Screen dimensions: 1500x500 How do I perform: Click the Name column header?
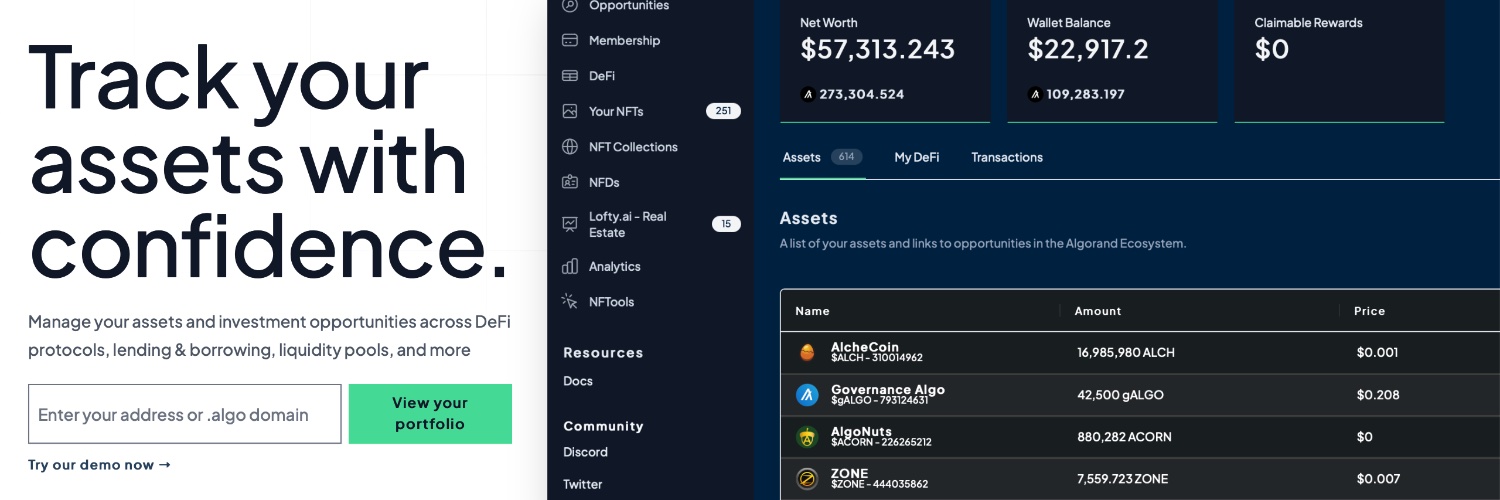tap(812, 311)
